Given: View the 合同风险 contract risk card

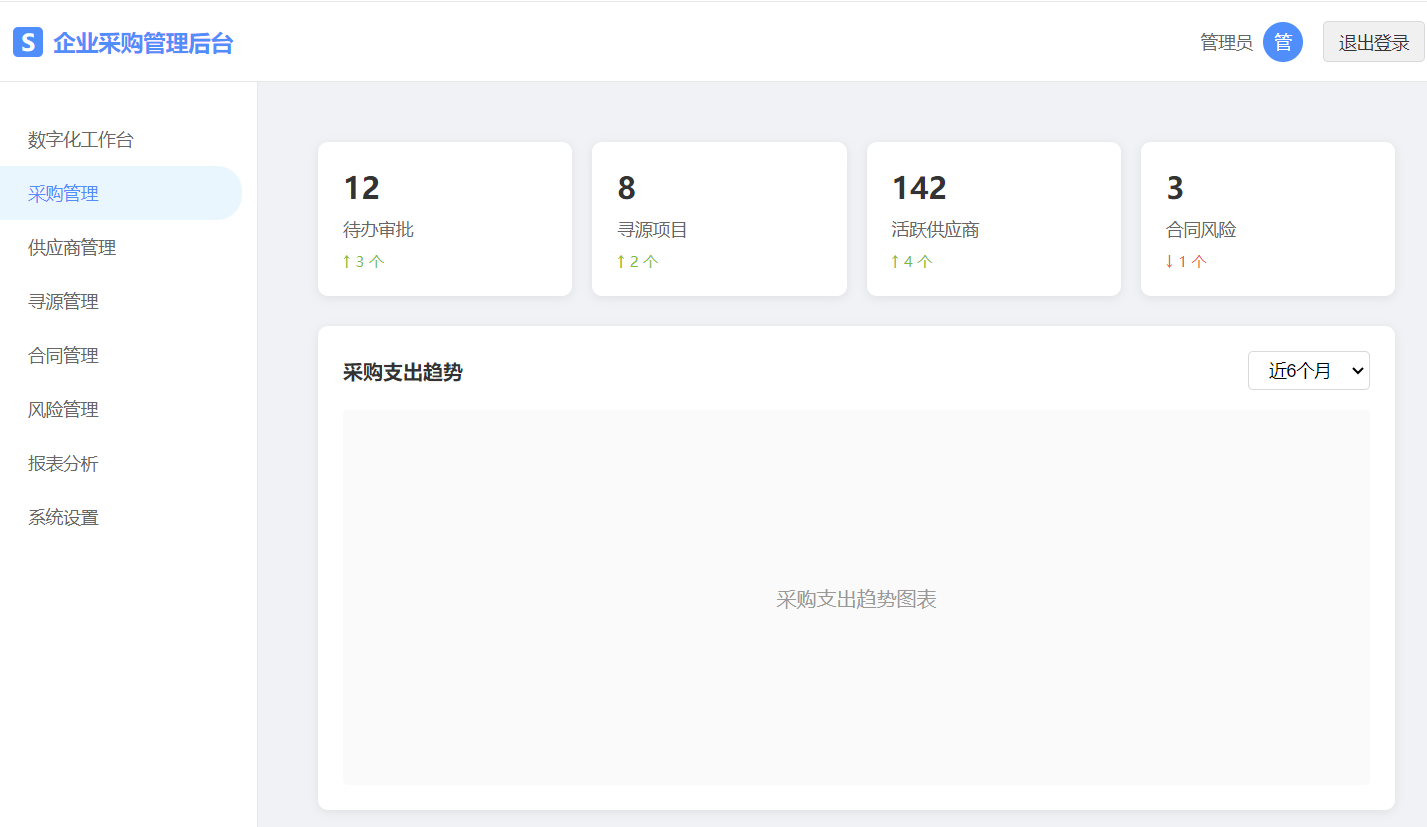Looking at the screenshot, I should pyautogui.click(x=1266, y=218).
